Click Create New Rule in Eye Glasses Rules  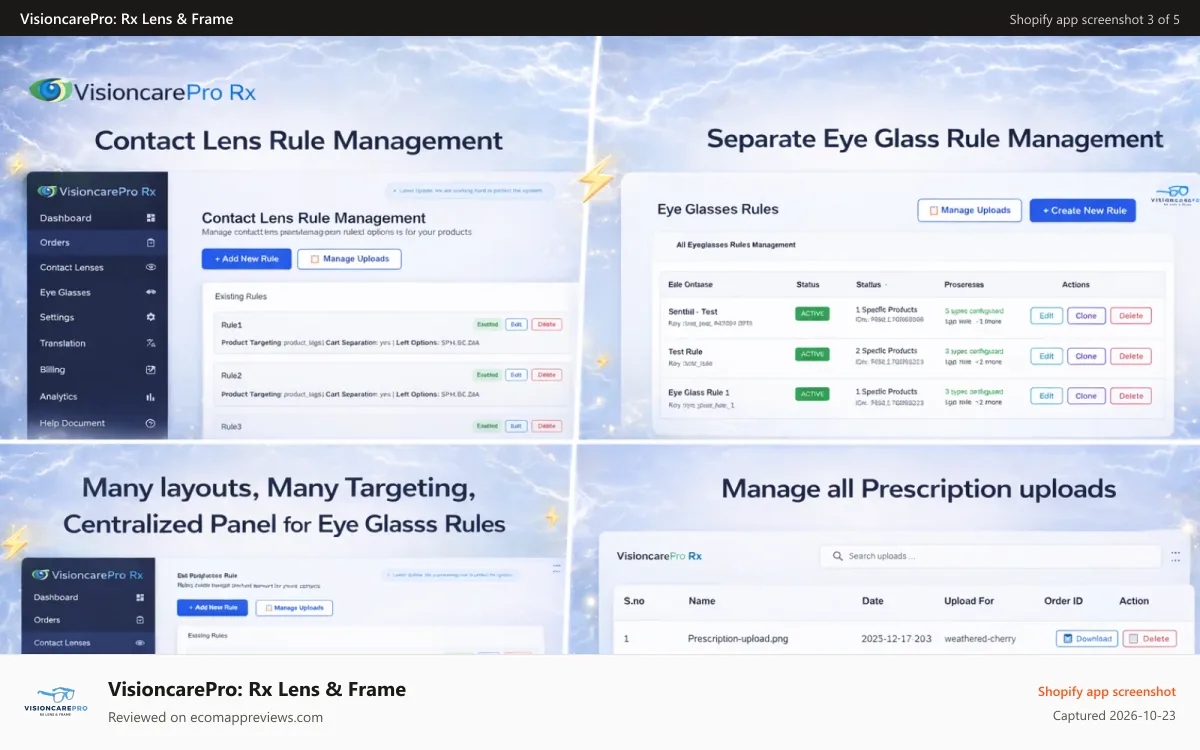(x=1083, y=210)
